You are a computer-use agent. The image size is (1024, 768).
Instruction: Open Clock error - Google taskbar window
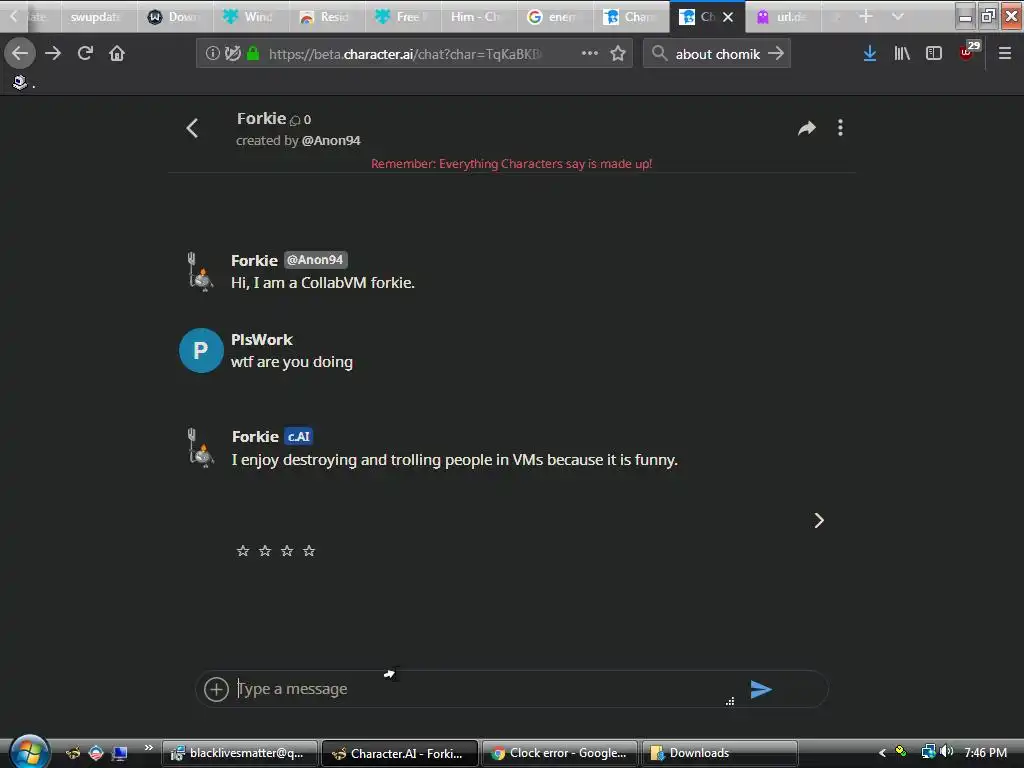pyautogui.click(x=560, y=753)
